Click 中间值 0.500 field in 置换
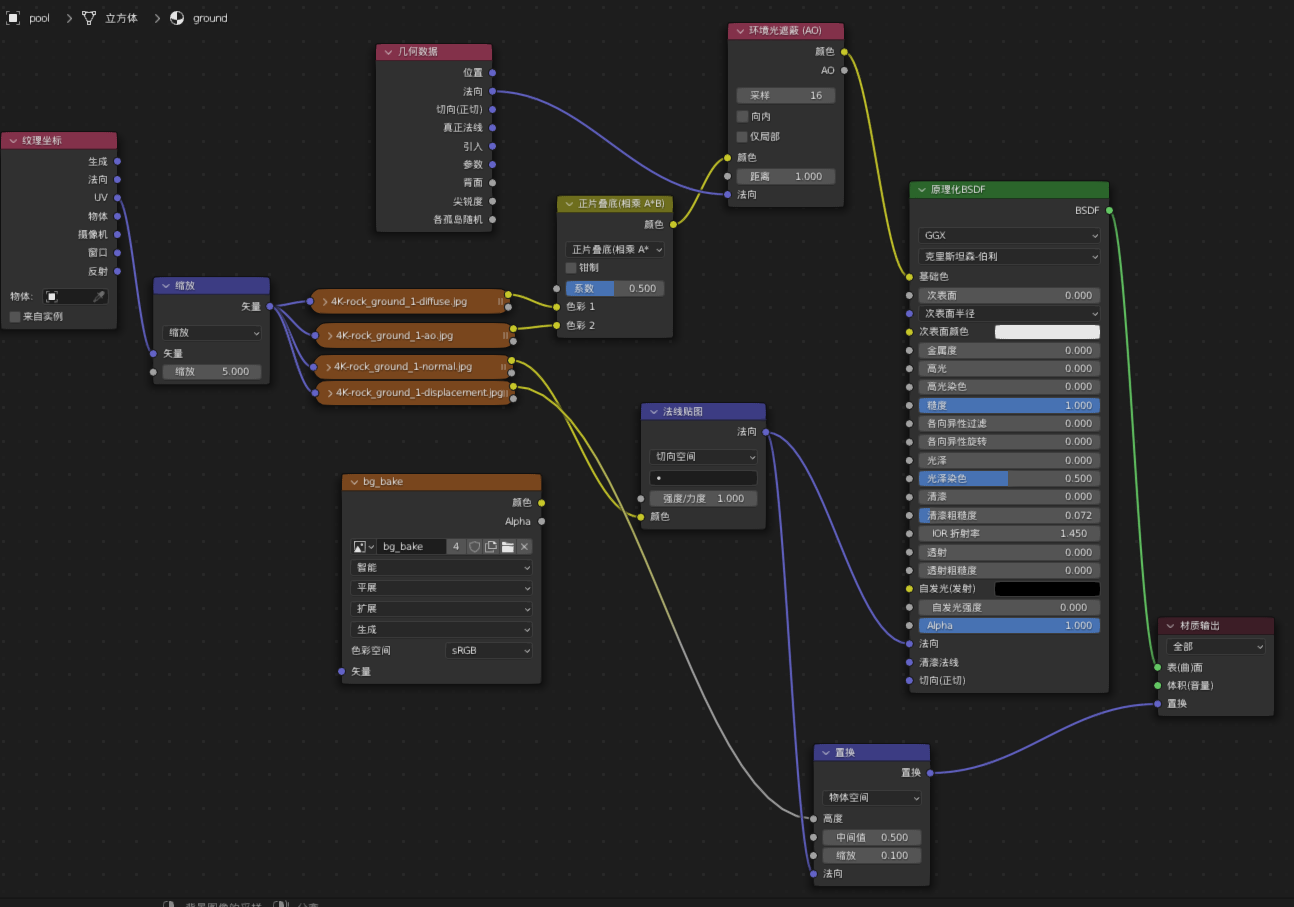This screenshot has width=1294, height=907. pos(871,837)
